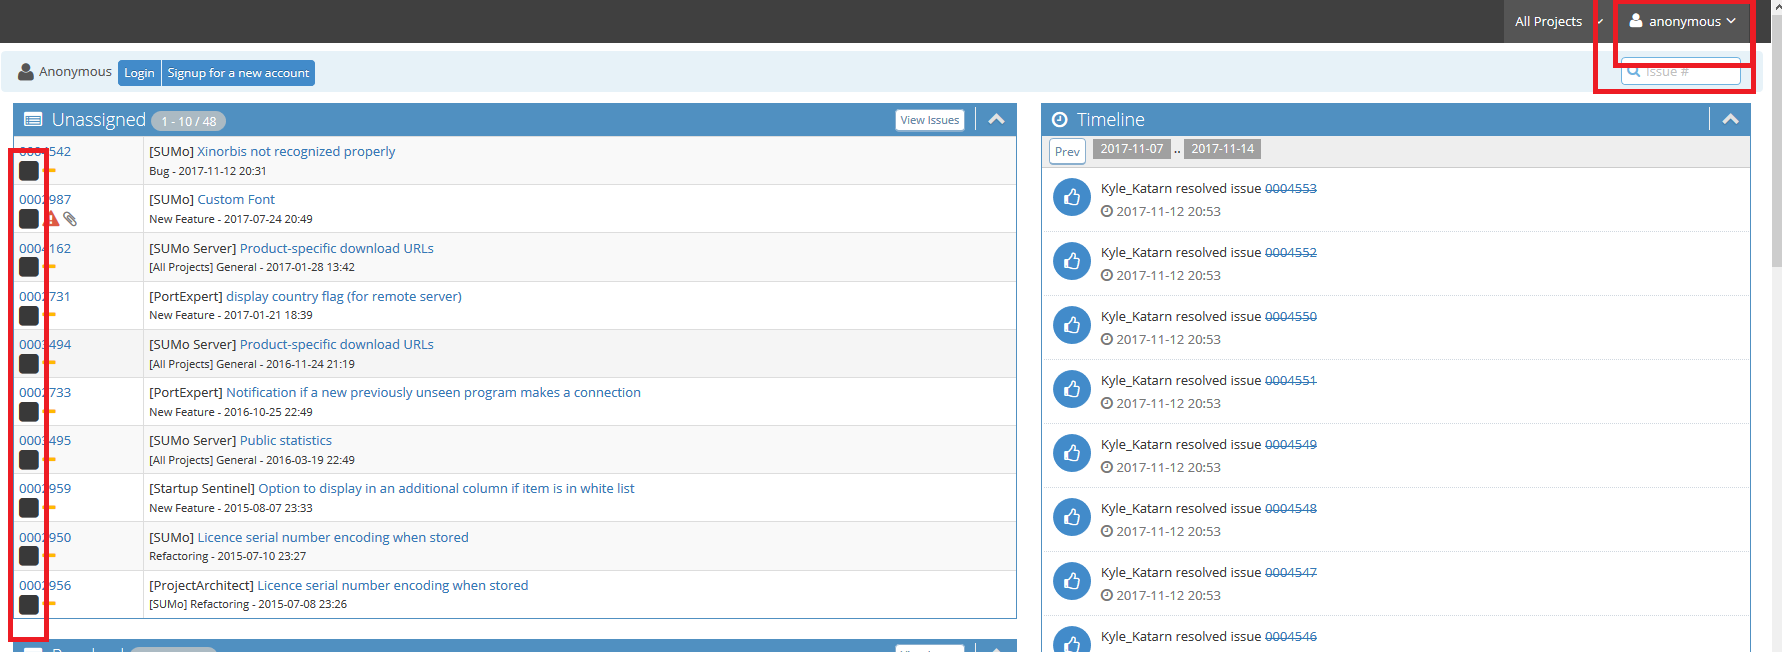
Task: Click the list icon next to Unassigned heading
Action: (x=33, y=120)
